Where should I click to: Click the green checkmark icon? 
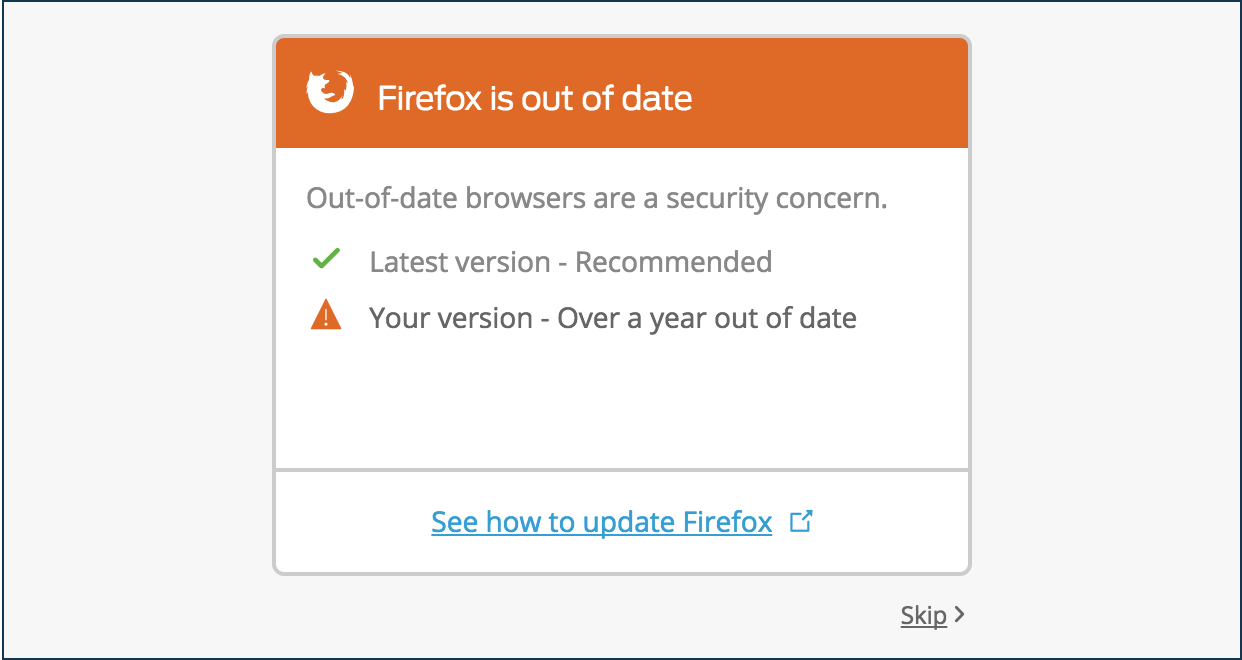(326, 260)
